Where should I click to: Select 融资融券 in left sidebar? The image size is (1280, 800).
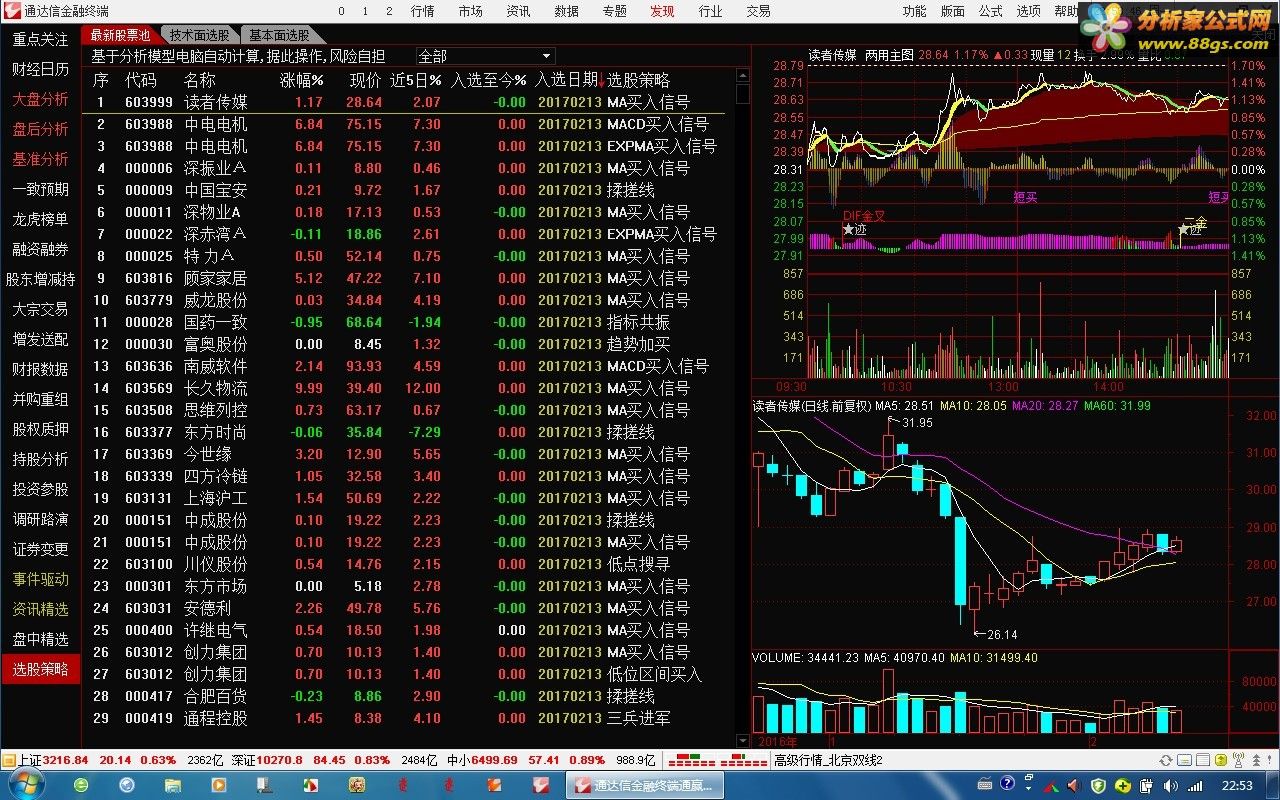tap(40, 249)
